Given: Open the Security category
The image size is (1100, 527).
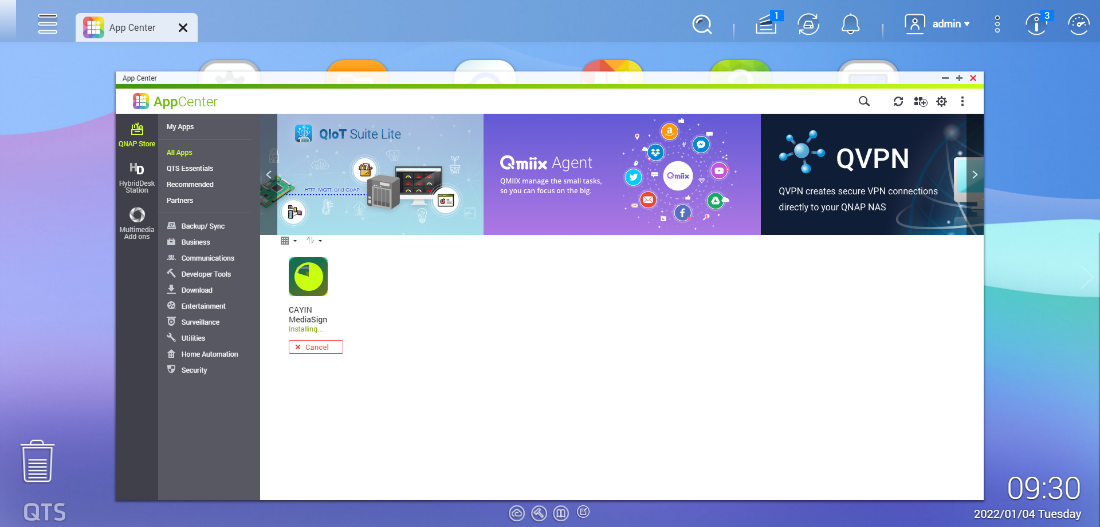Looking at the screenshot, I should tap(187, 370).
